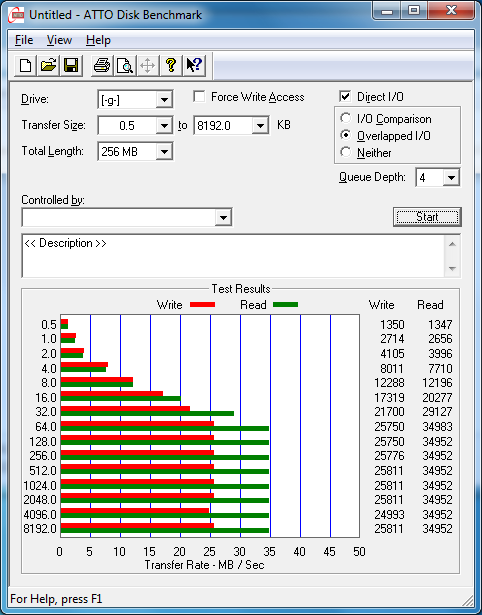482x615 pixels.
Task: Maximize the ATTO Disk Benchmark window
Action: pyautogui.click(x=414, y=11)
